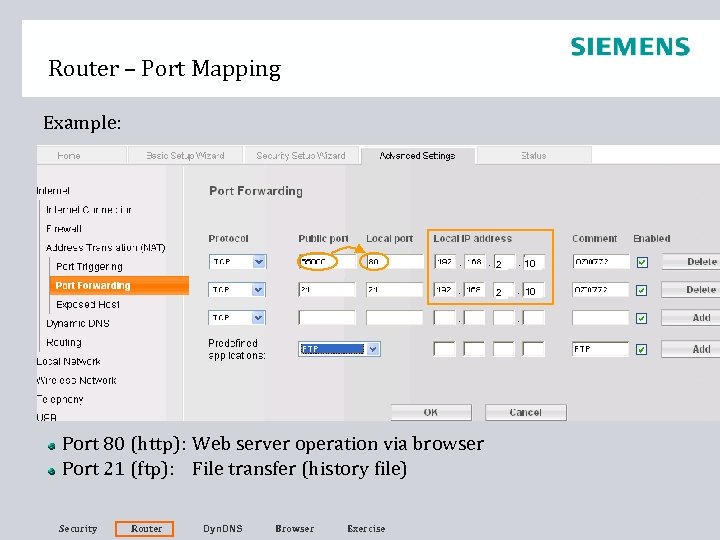Image resolution: width=720 pixels, height=540 pixels.
Task: Go to the Security slide section
Action: point(78,529)
